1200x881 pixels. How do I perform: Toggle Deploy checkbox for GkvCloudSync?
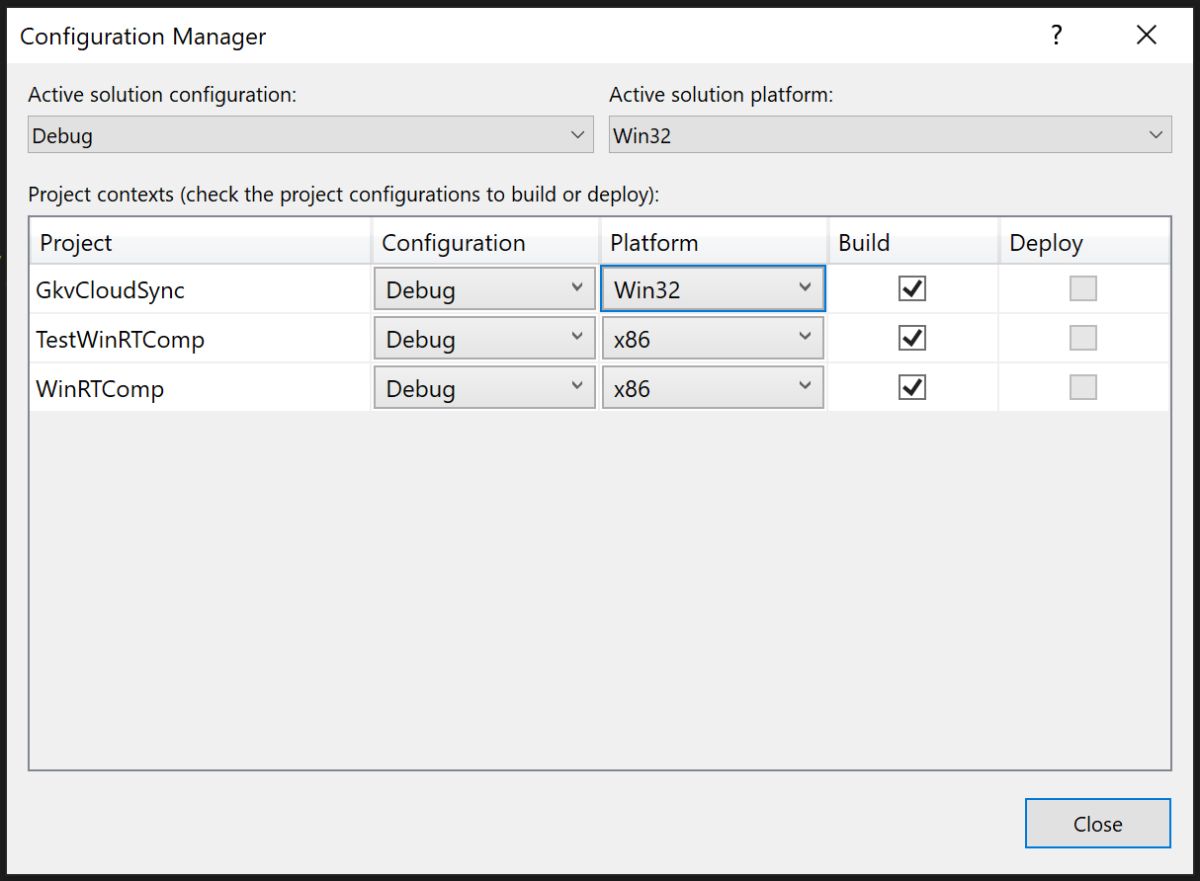tap(1083, 289)
